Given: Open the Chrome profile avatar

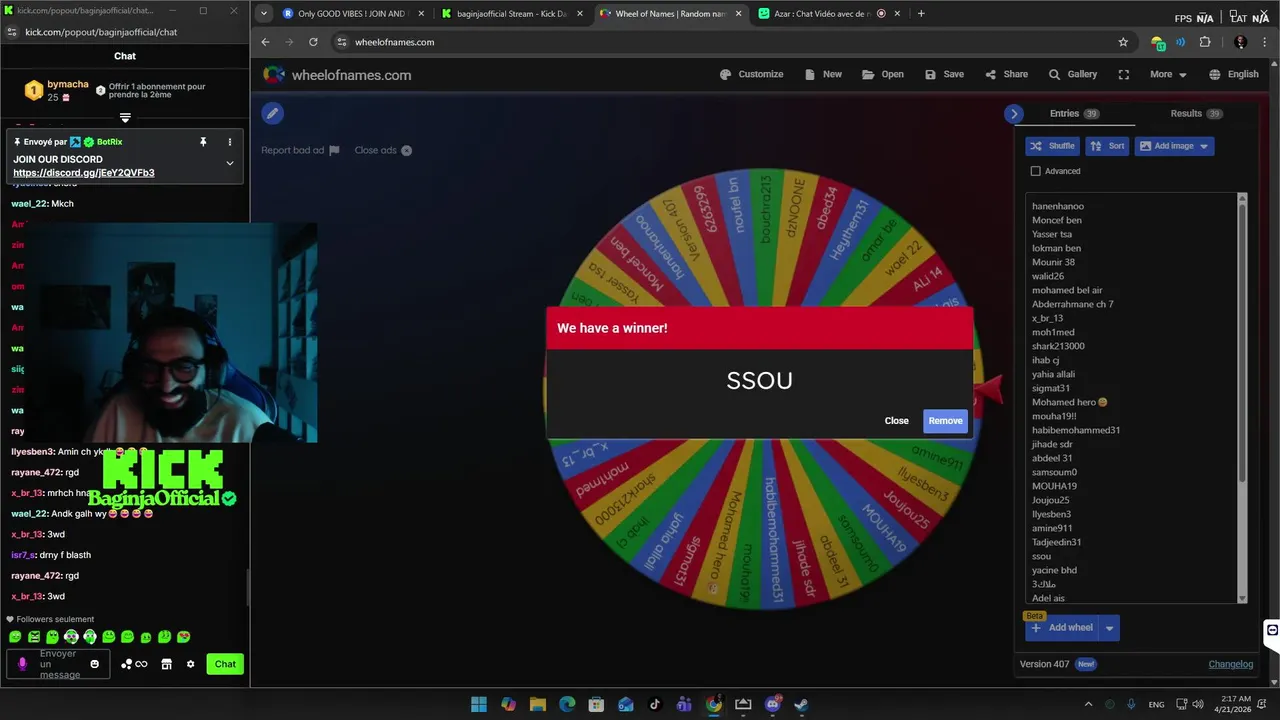Looking at the screenshot, I should [1241, 42].
